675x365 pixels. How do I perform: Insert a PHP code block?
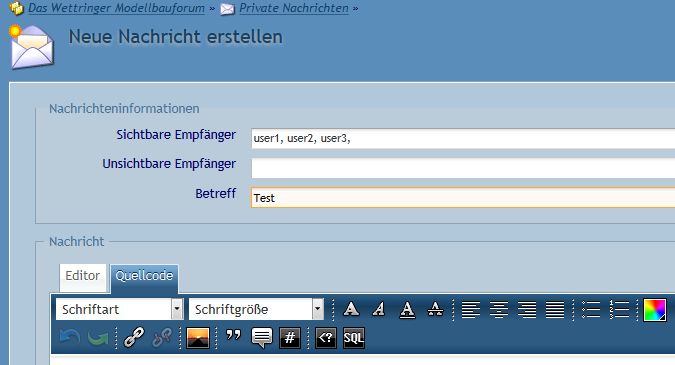[326, 338]
